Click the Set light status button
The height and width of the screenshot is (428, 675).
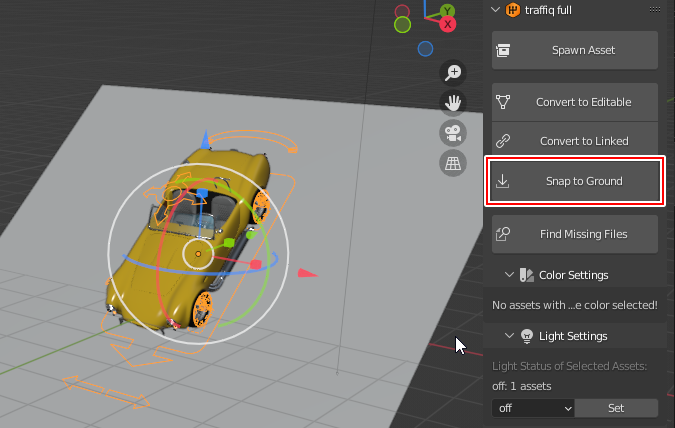(617, 408)
